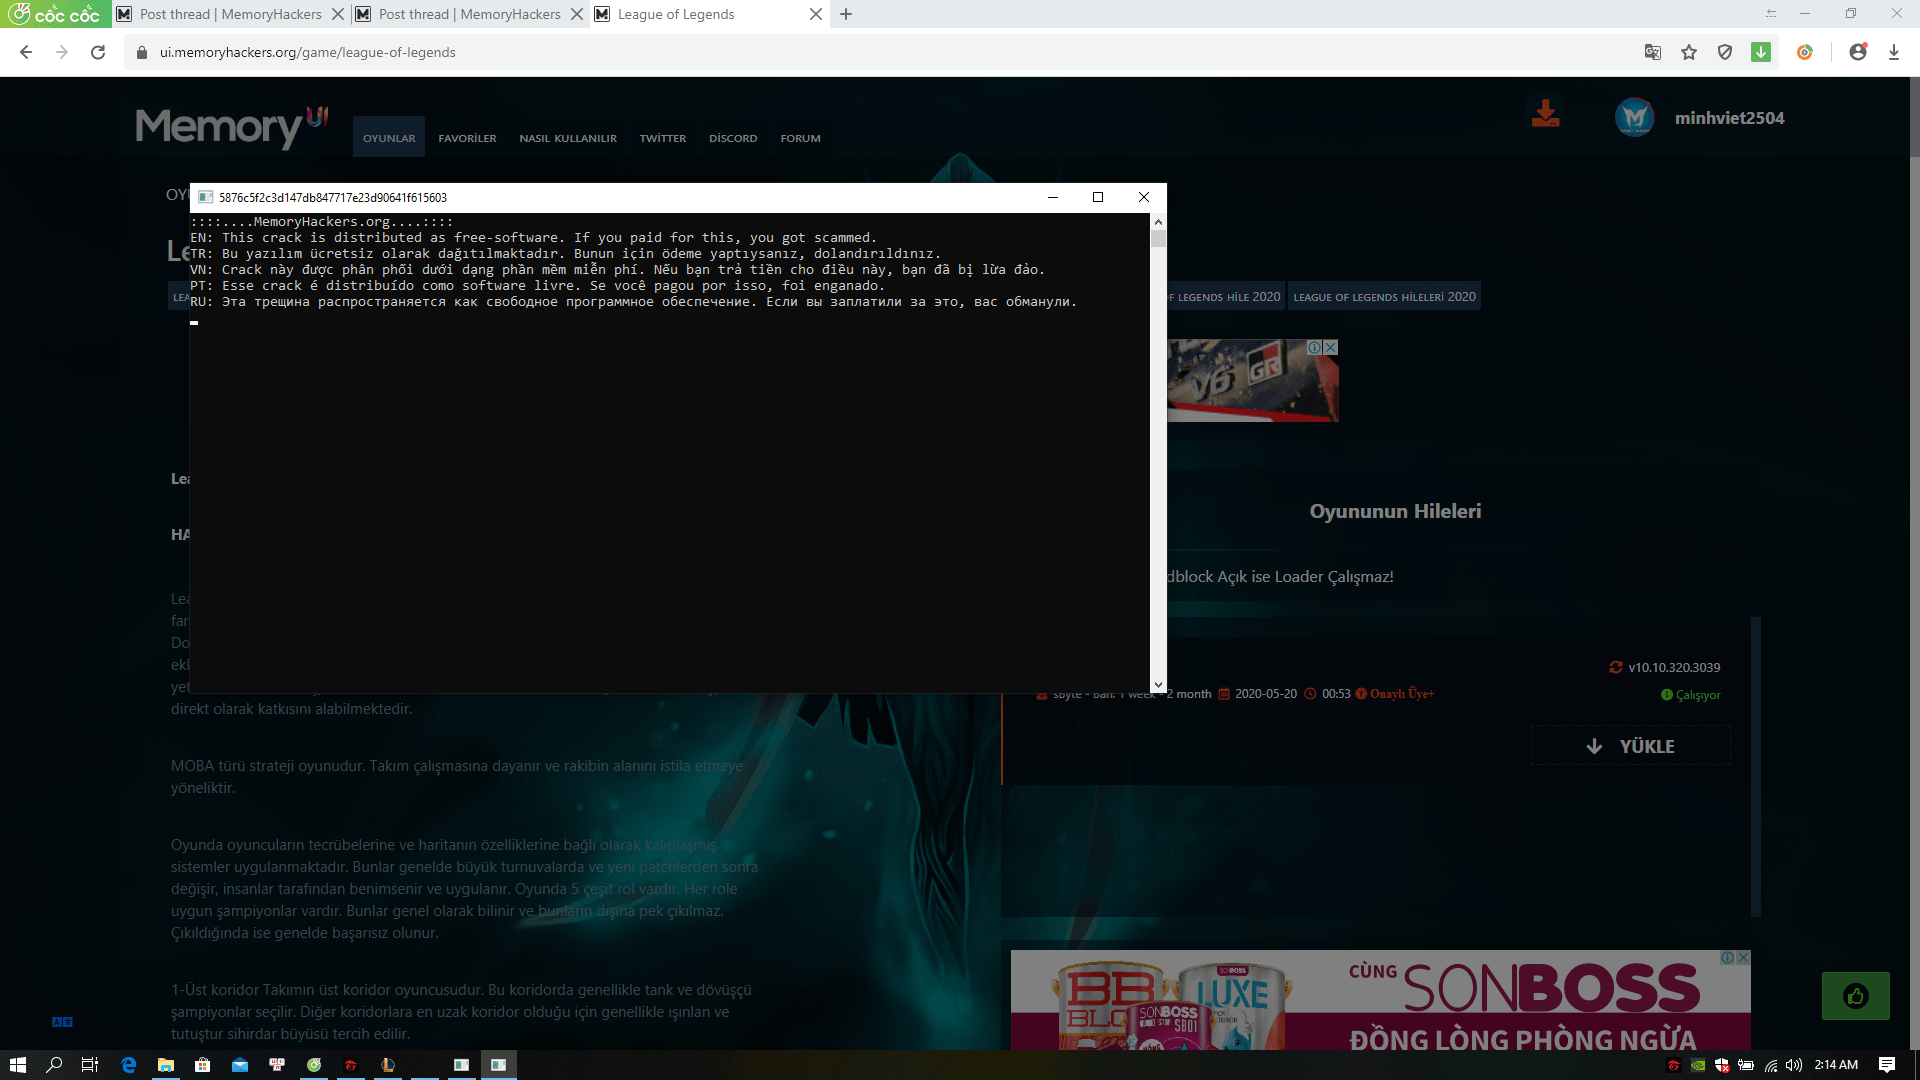Open the NVIDIA tray icon

pyautogui.click(x=1698, y=1065)
